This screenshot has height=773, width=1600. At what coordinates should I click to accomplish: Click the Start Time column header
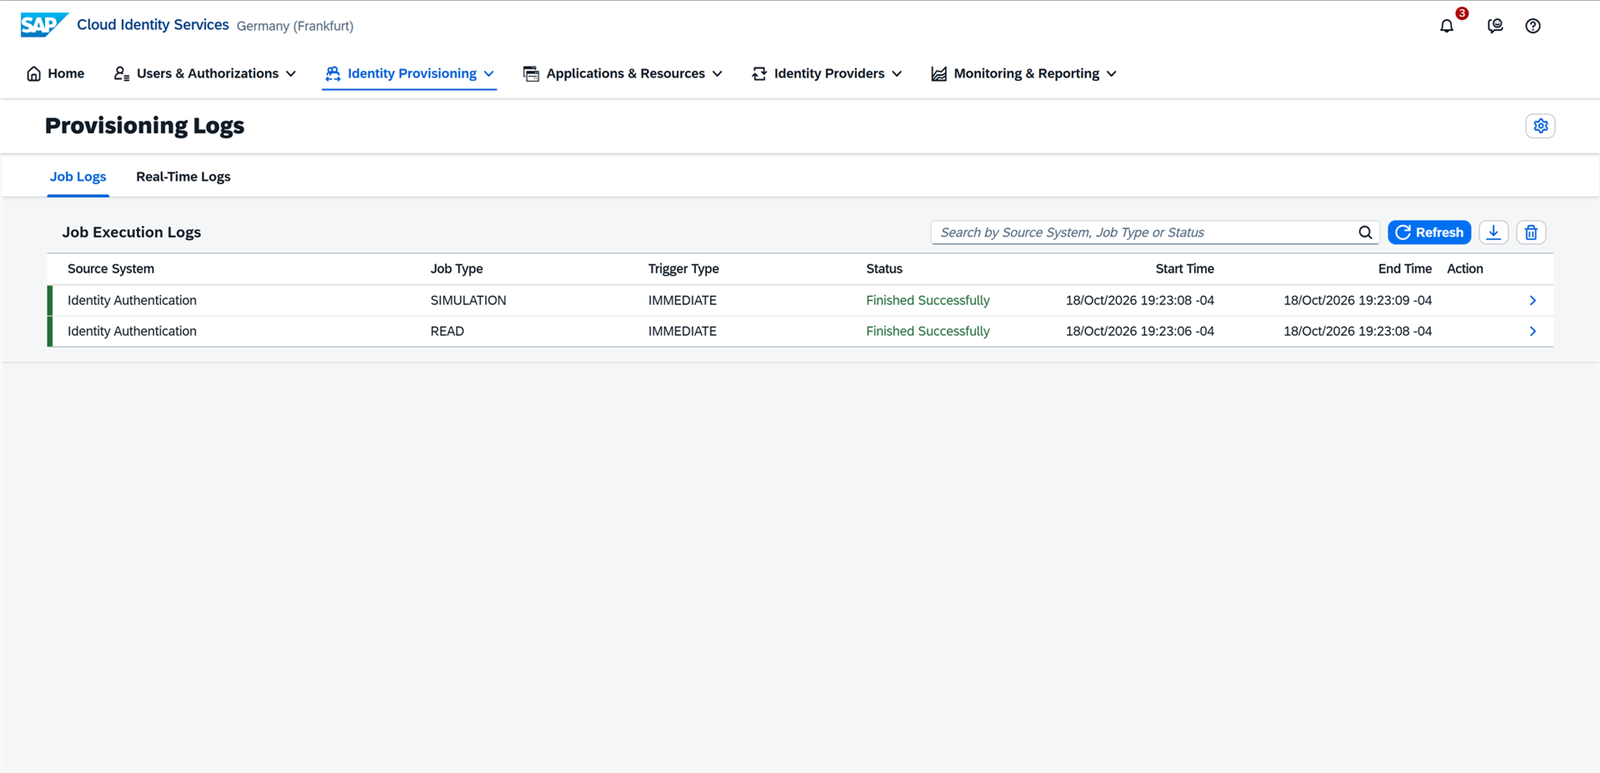click(1184, 269)
